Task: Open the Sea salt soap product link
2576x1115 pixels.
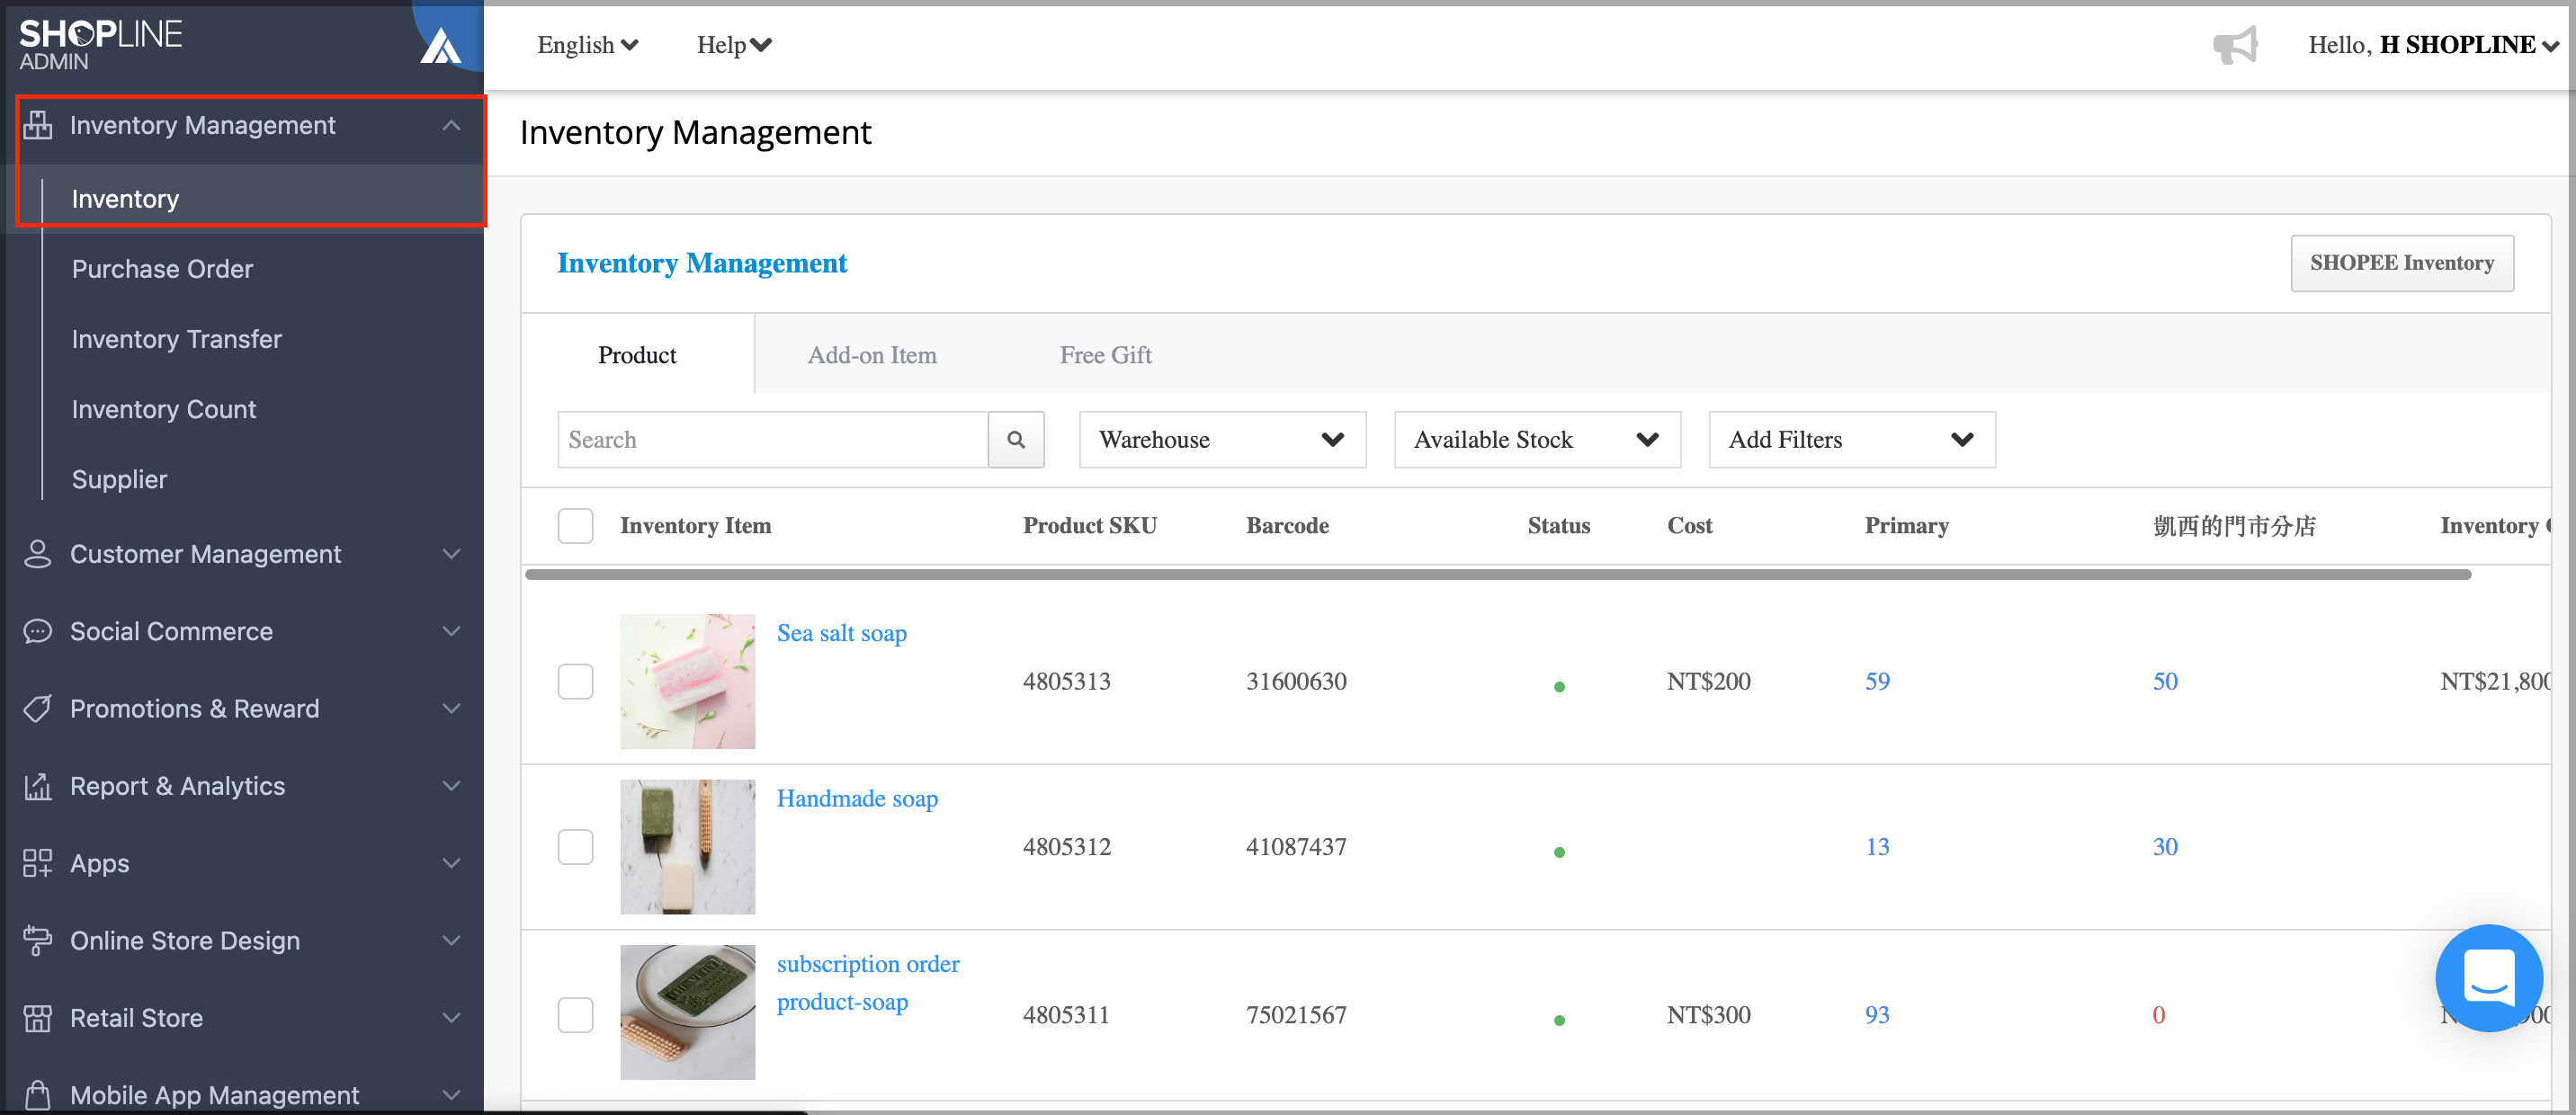Action: 841,633
